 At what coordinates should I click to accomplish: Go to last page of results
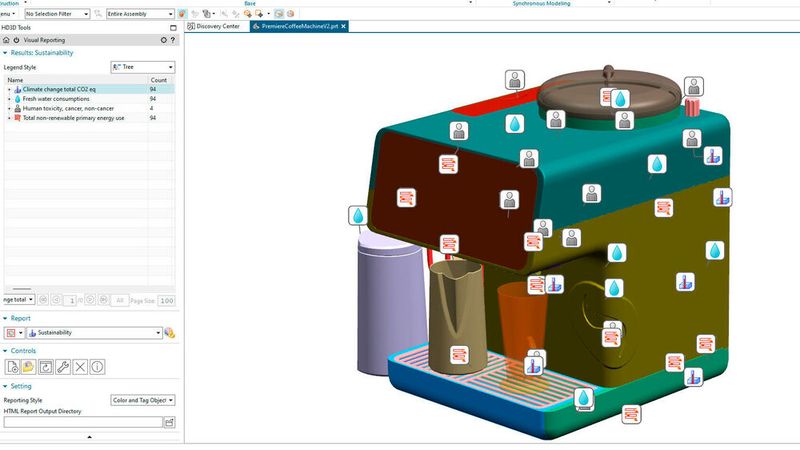click(104, 300)
